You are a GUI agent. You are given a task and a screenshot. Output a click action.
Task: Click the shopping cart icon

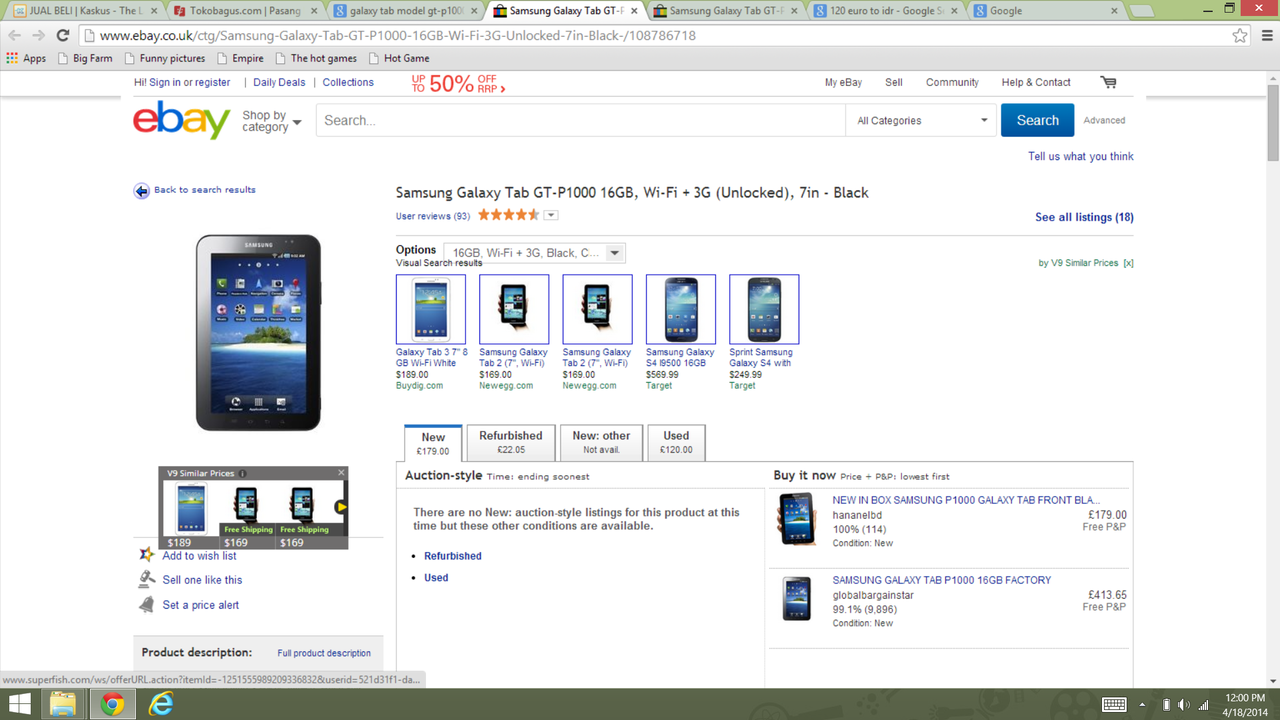(x=1108, y=82)
